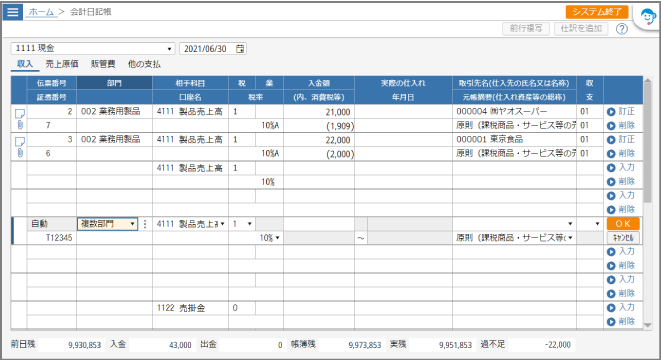Select the 1122 売掛金 account cell
661x360 pixels.
coord(190,308)
